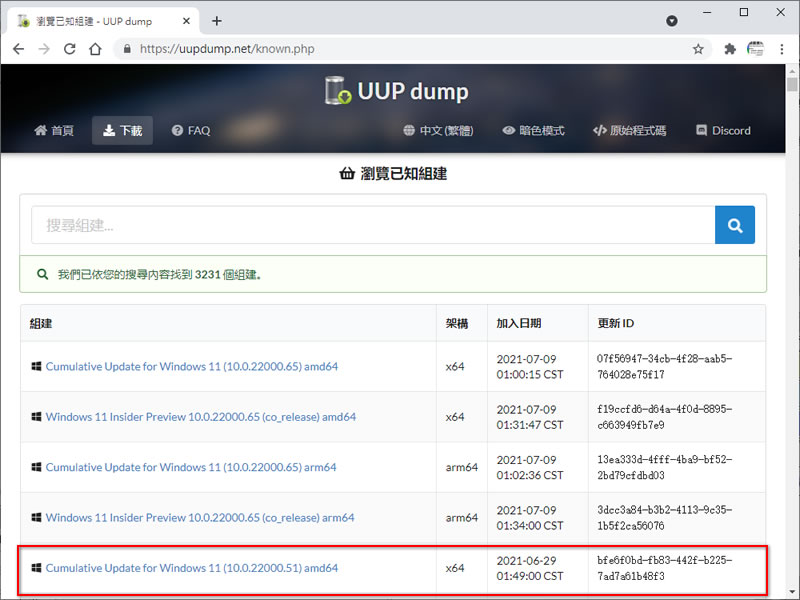Select date 2021-07-09 01:02:36 CST
The height and width of the screenshot is (600, 800).
tap(530, 467)
